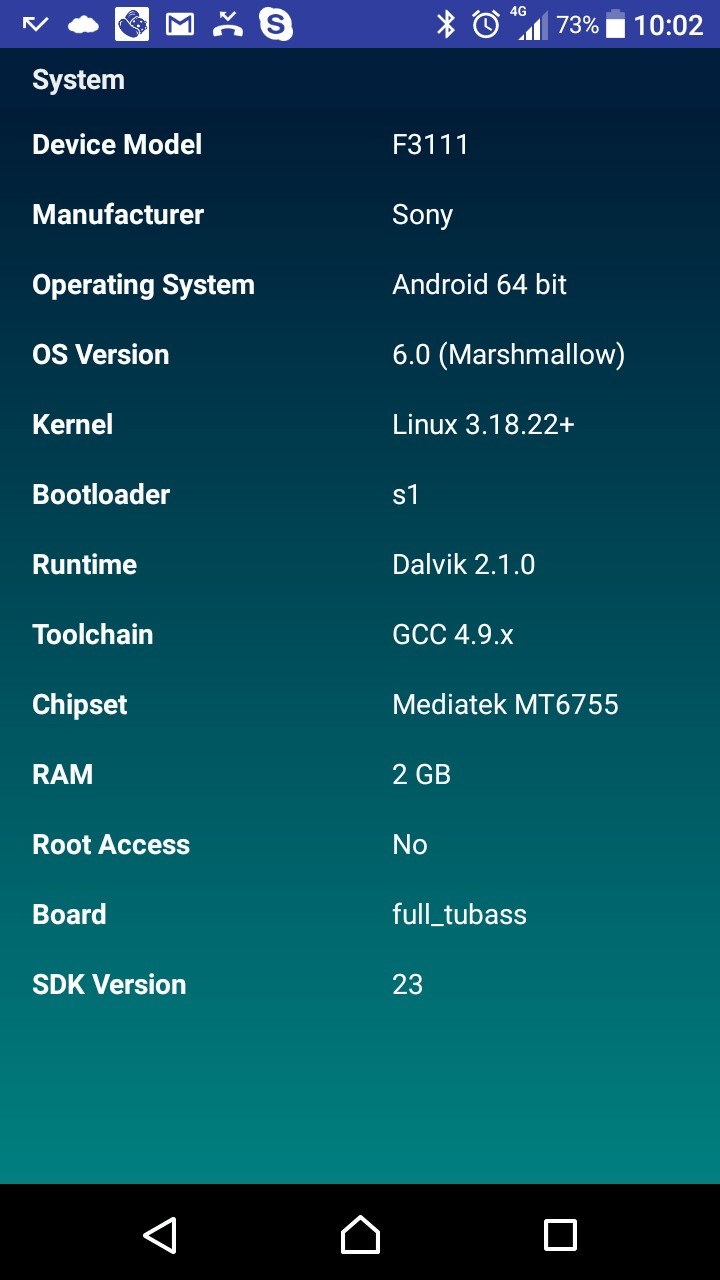The image size is (720, 1280).
Task: Tap the OS Version value 6.0 (Marshmallow)
Action: click(508, 355)
